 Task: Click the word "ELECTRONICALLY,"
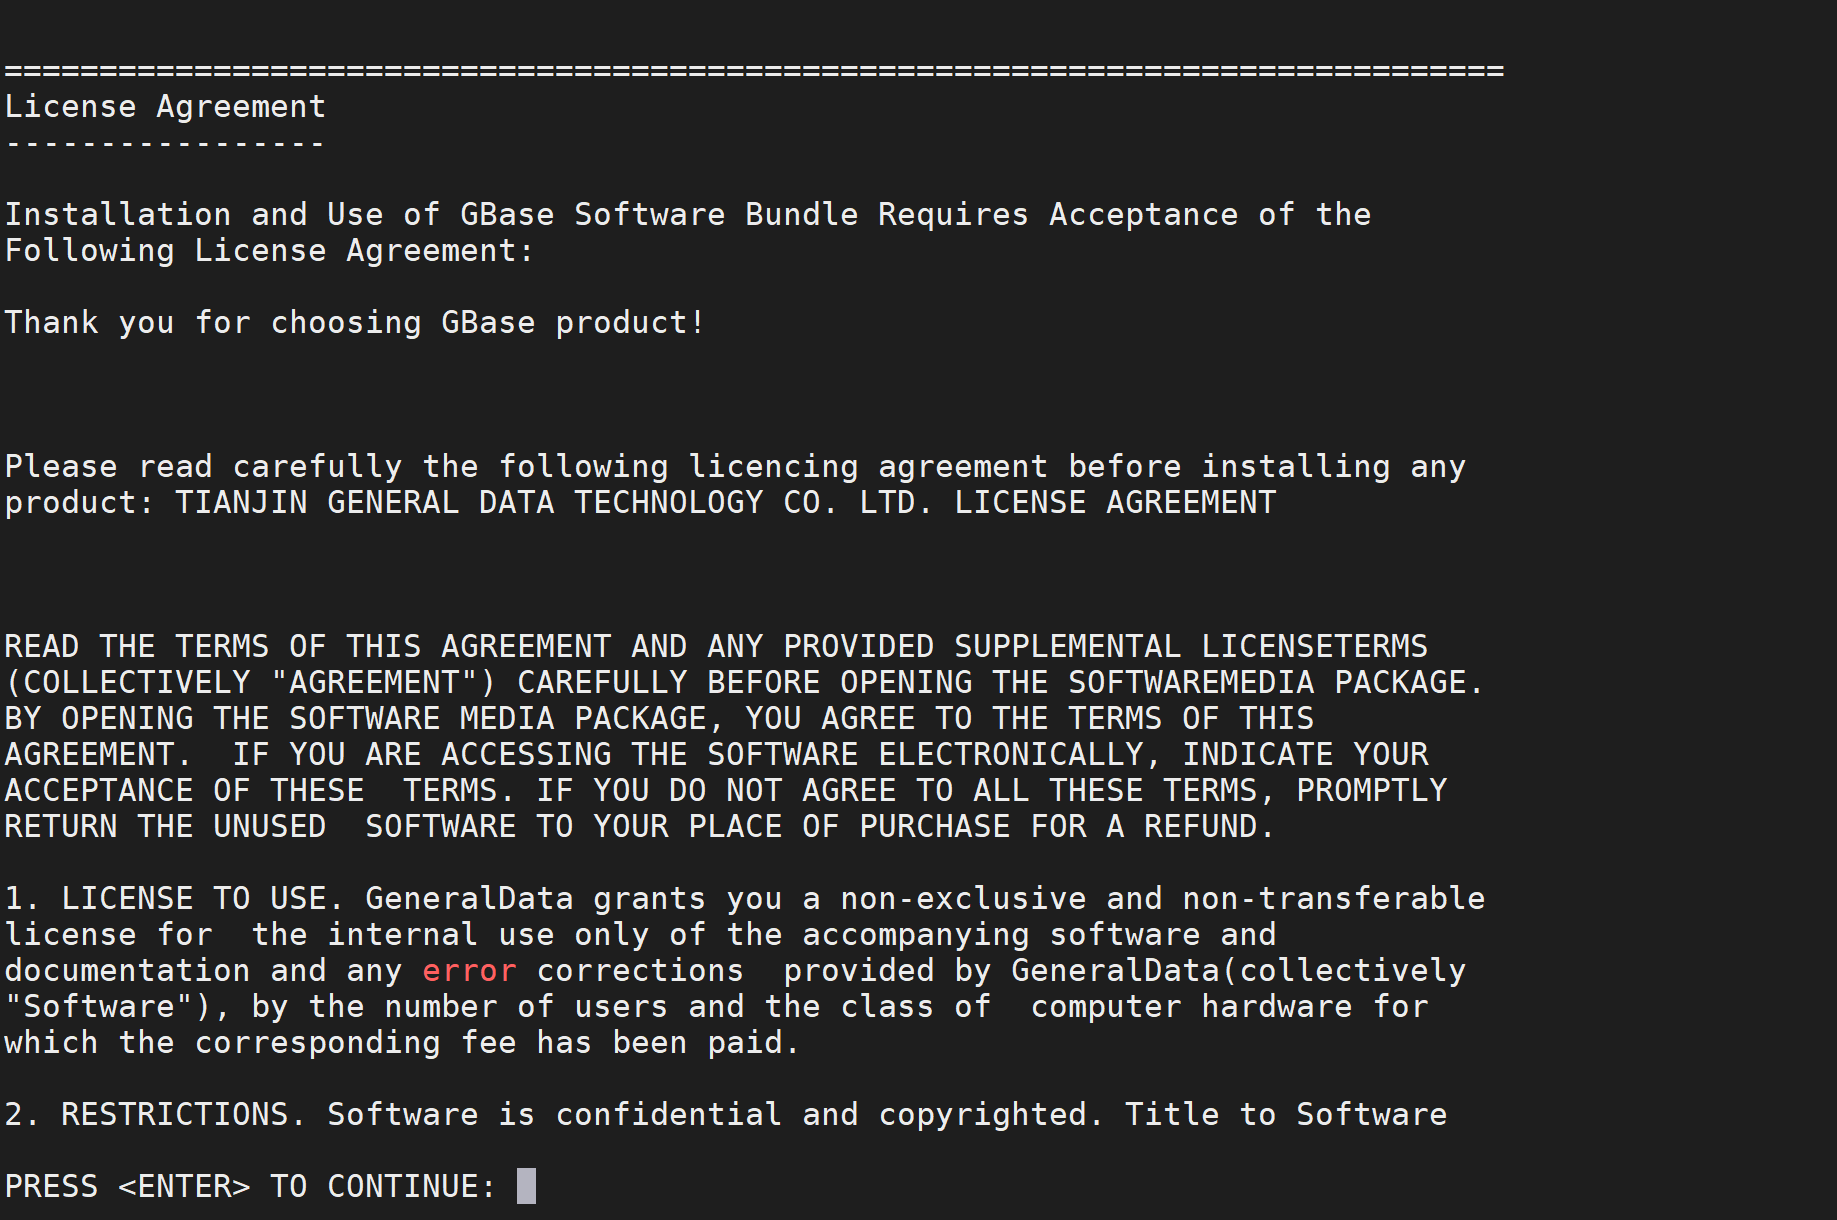[1021, 755]
